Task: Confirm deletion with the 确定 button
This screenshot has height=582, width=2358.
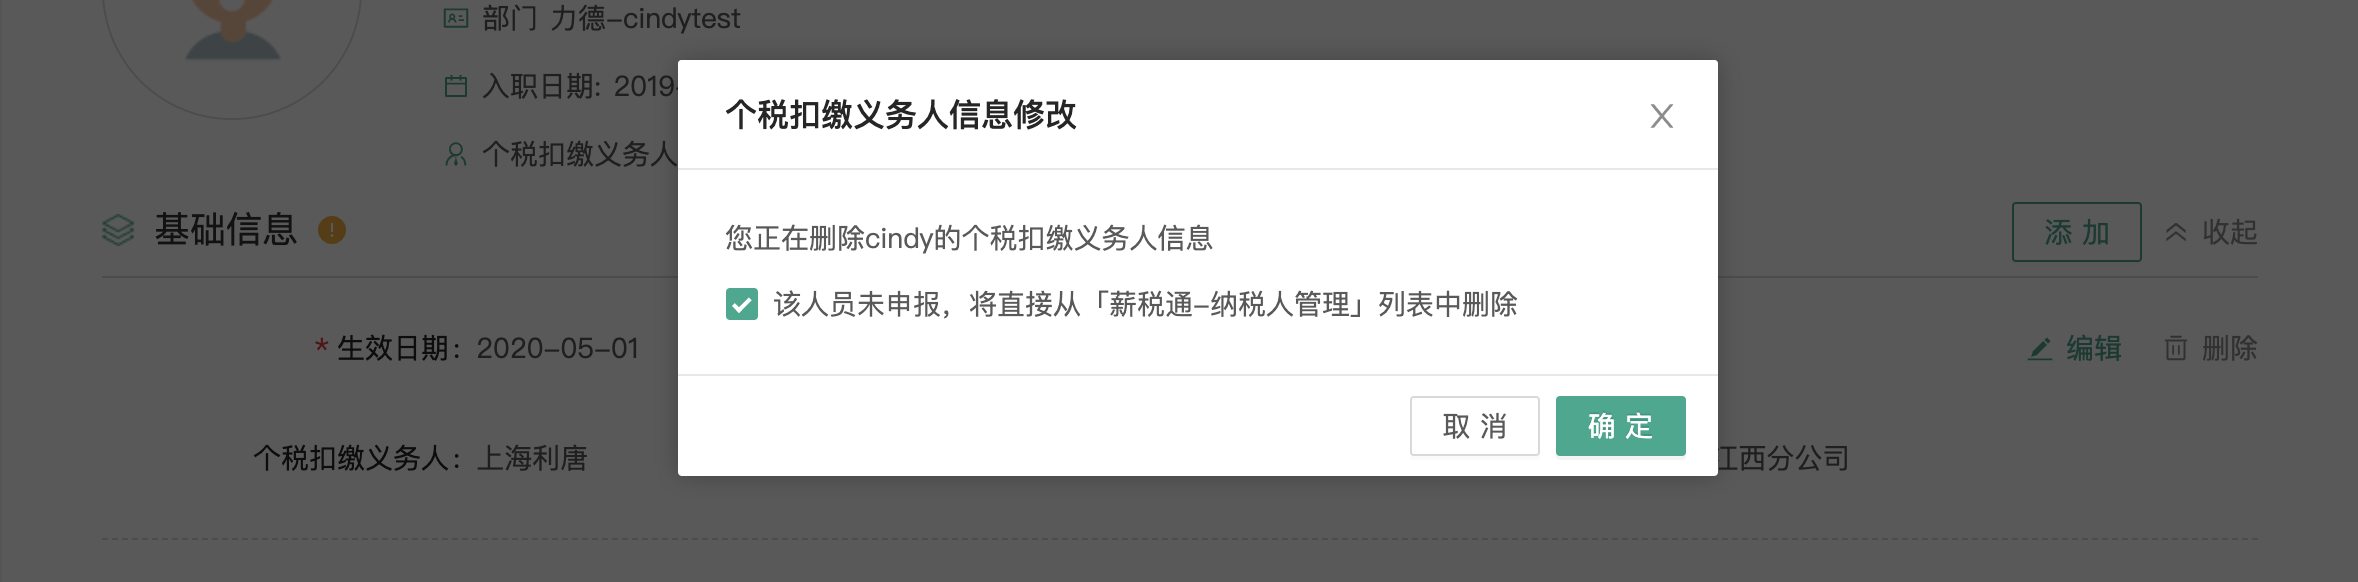Action: click(x=1620, y=426)
